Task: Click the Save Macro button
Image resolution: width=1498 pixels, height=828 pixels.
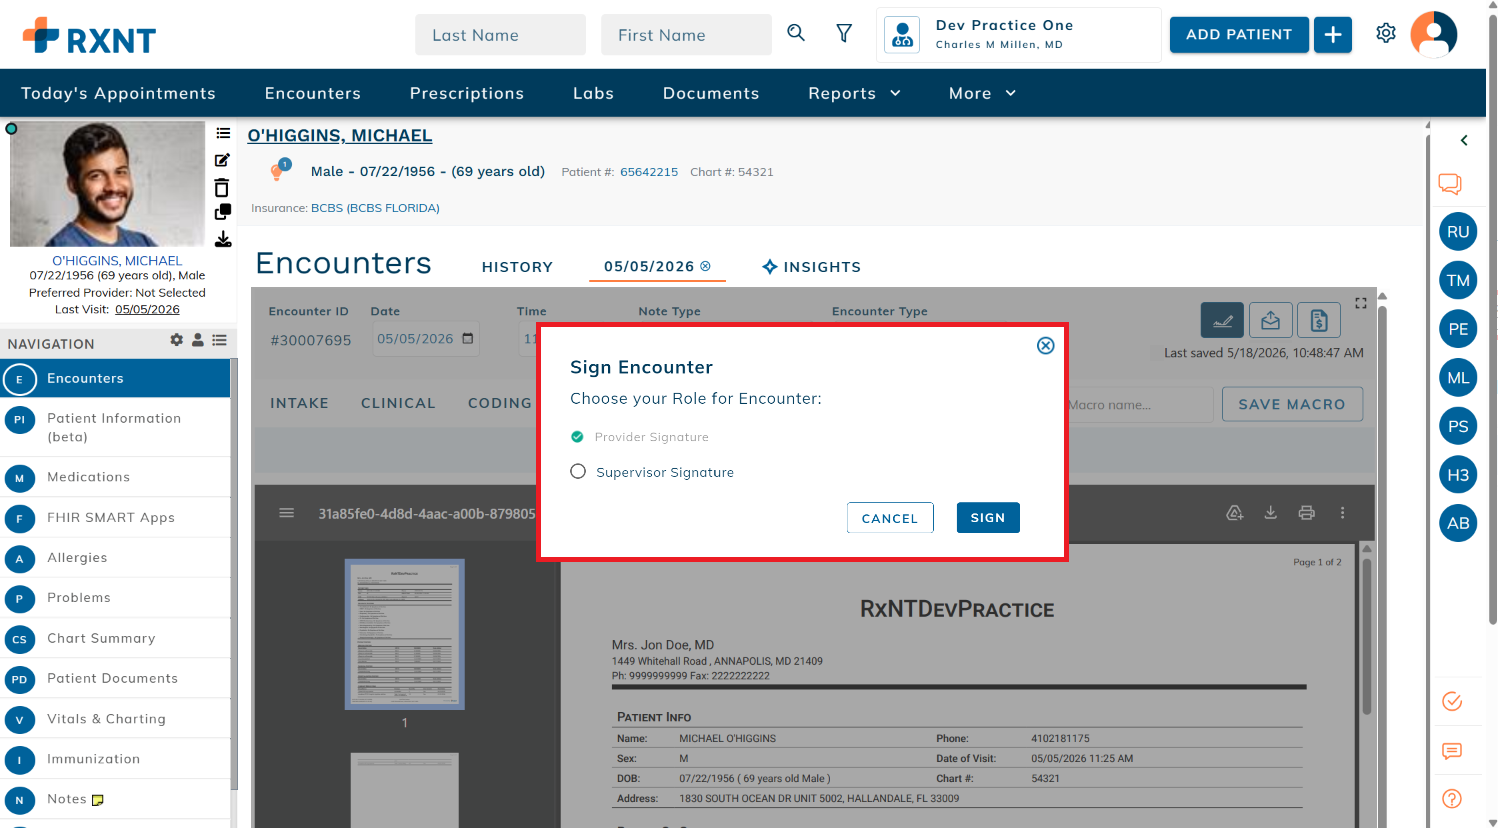Action: coord(1292,404)
